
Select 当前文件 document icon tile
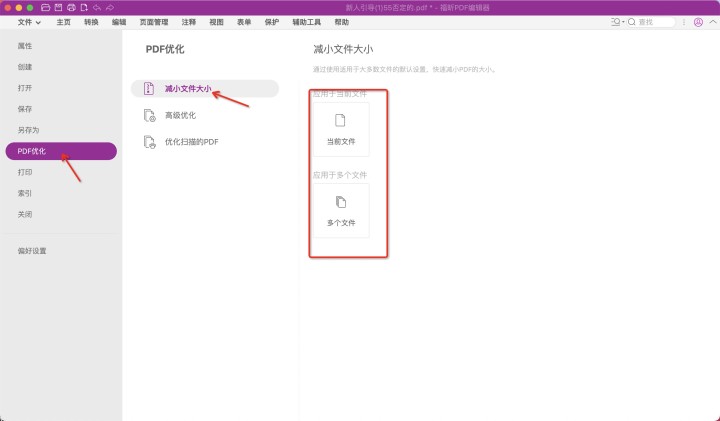click(340, 129)
